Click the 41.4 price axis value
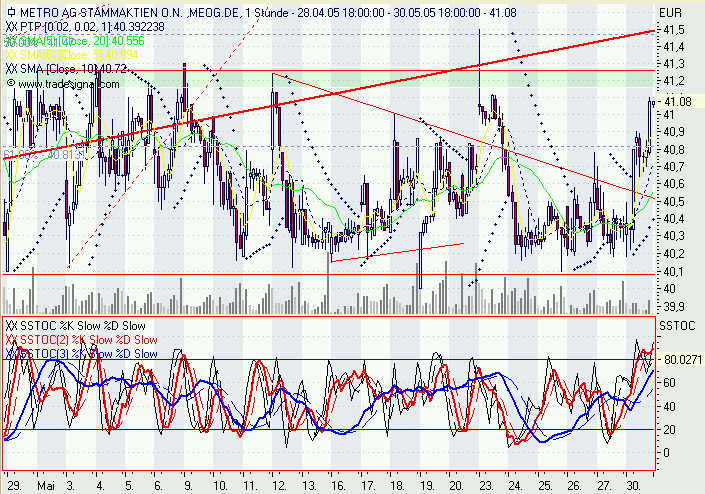This screenshot has height=494, width=705. click(x=674, y=47)
